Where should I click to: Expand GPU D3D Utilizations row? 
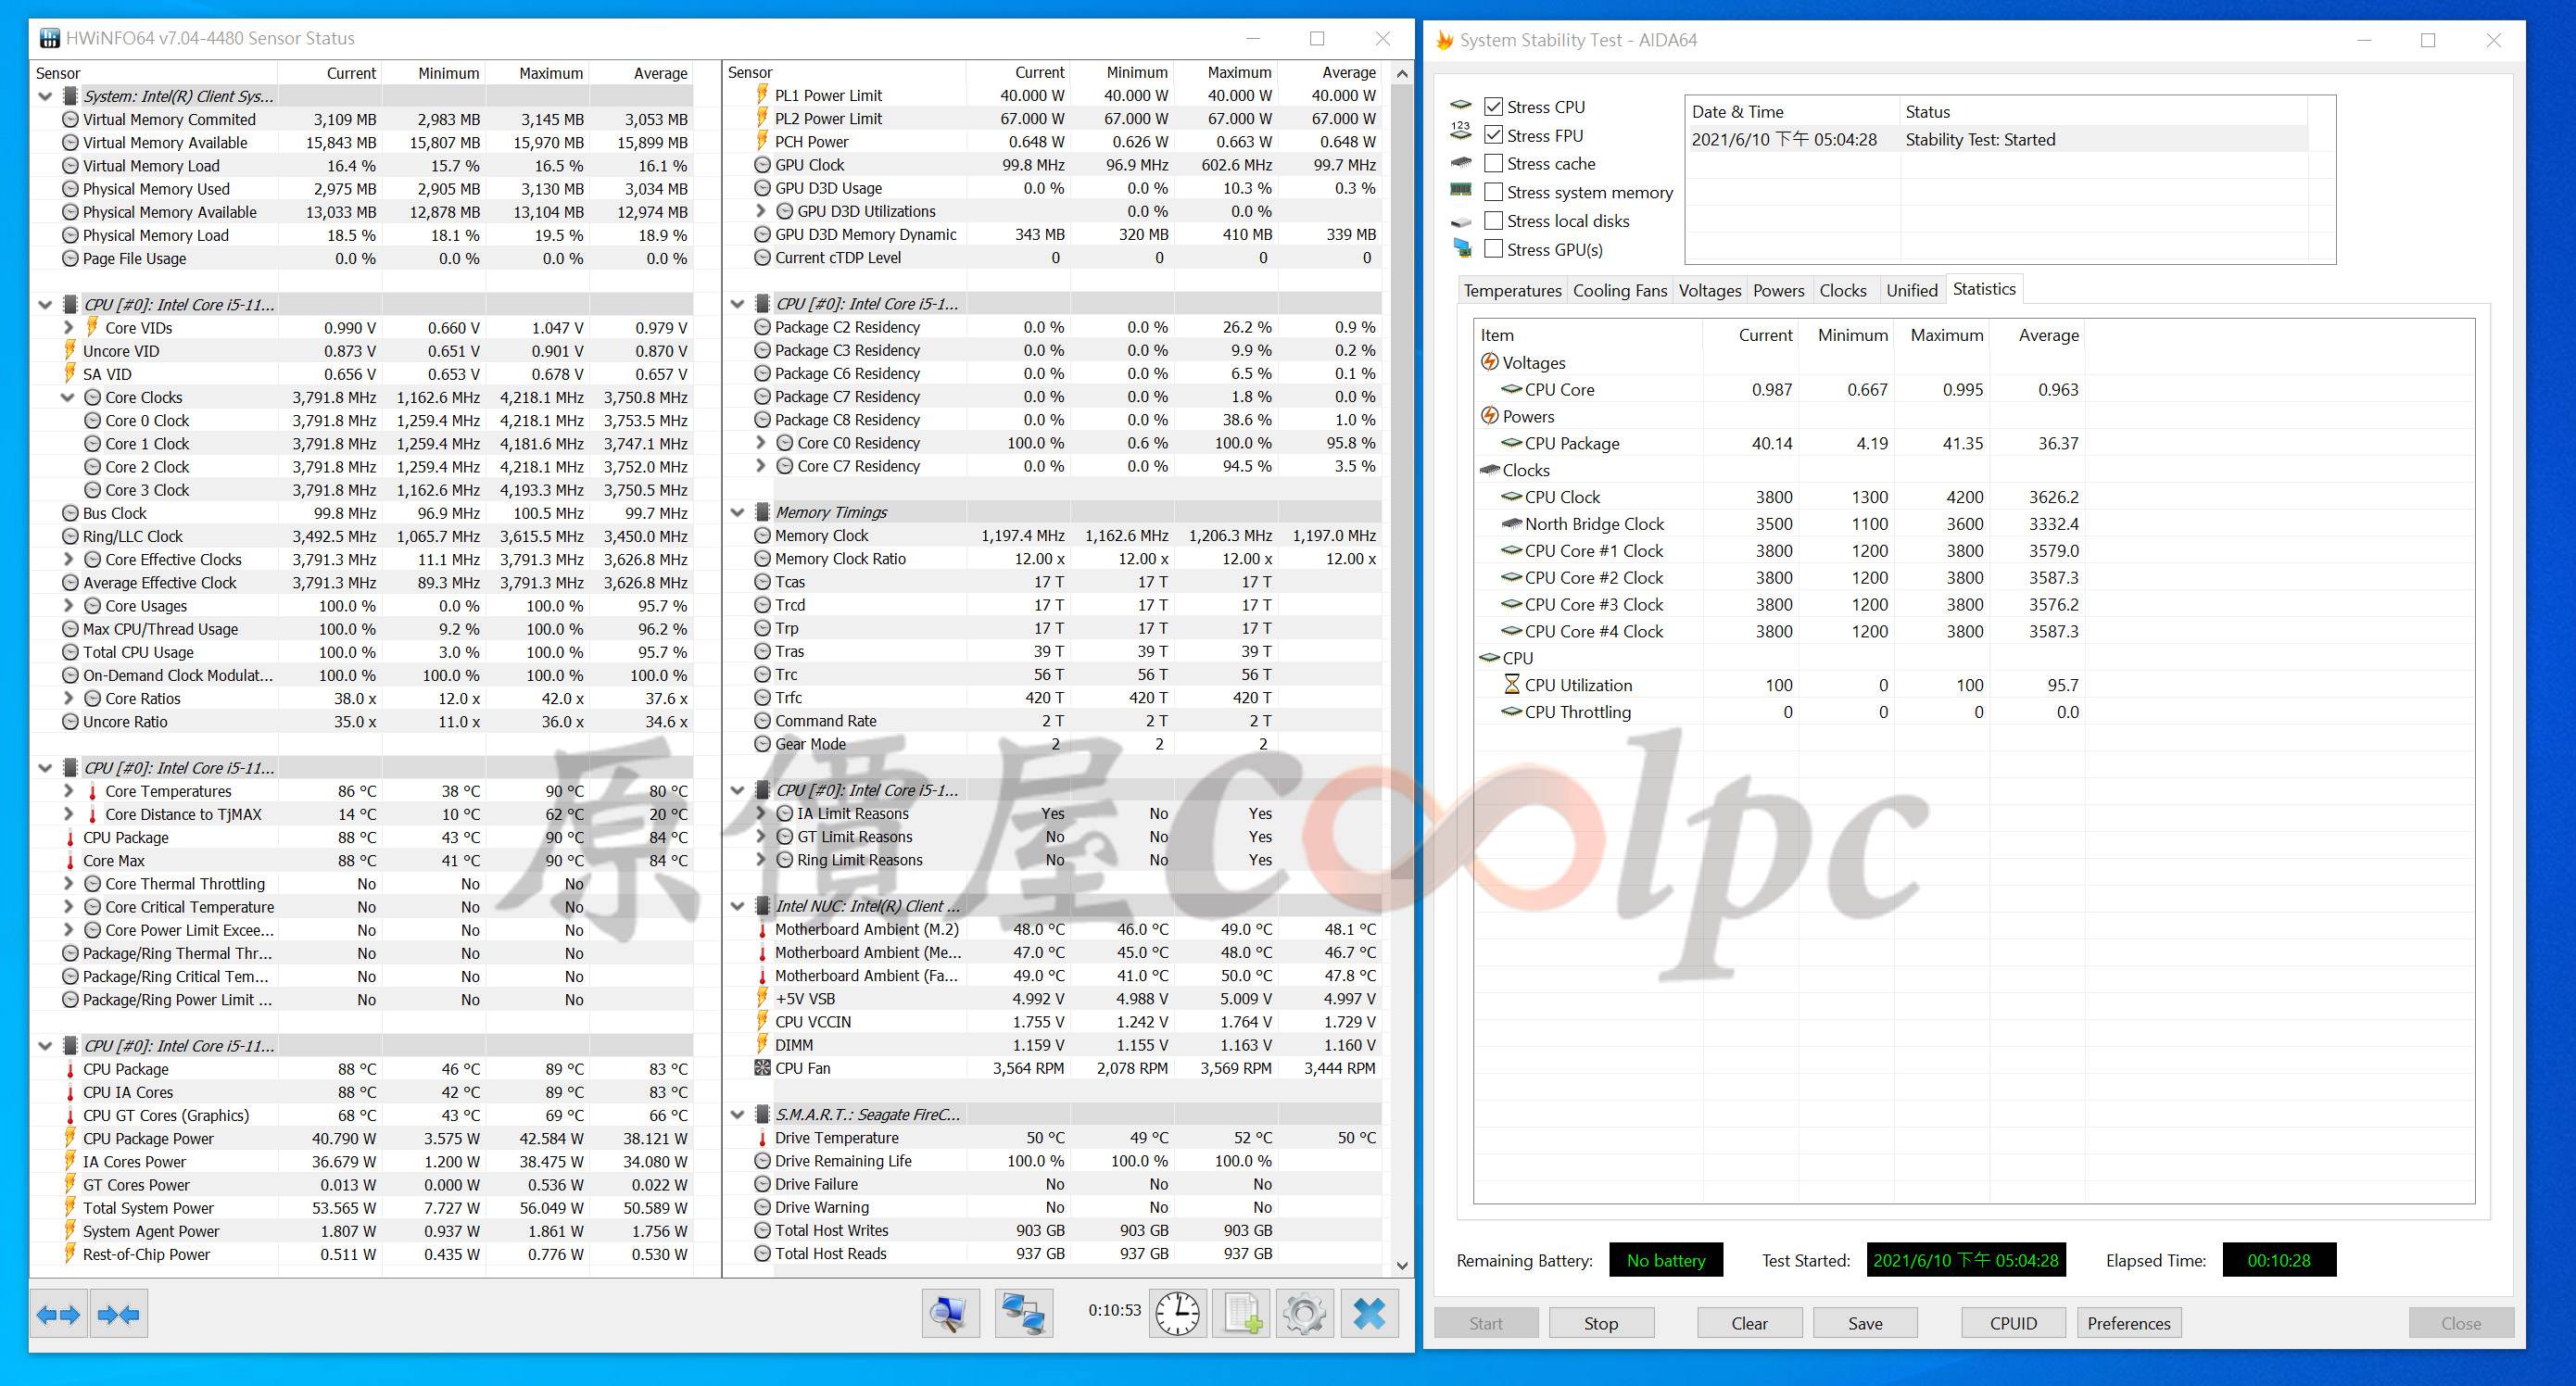pyautogui.click(x=761, y=211)
